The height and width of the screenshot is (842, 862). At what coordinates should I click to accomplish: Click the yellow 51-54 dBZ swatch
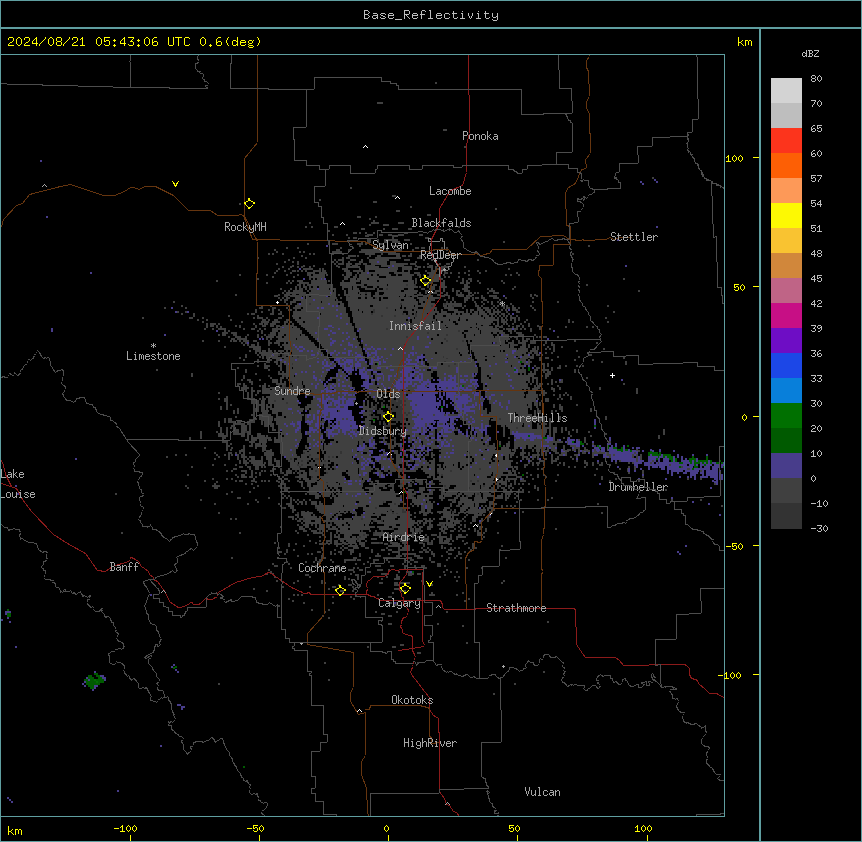pyautogui.click(x=786, y=215)
